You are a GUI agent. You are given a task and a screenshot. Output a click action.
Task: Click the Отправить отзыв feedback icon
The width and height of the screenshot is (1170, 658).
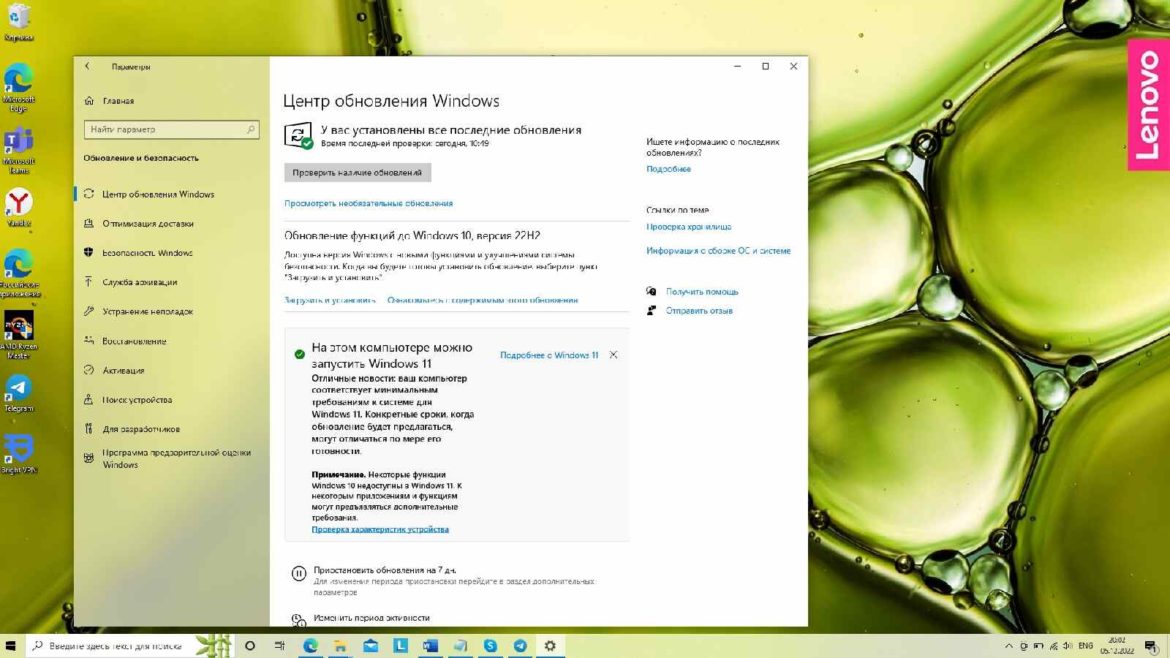651,310
